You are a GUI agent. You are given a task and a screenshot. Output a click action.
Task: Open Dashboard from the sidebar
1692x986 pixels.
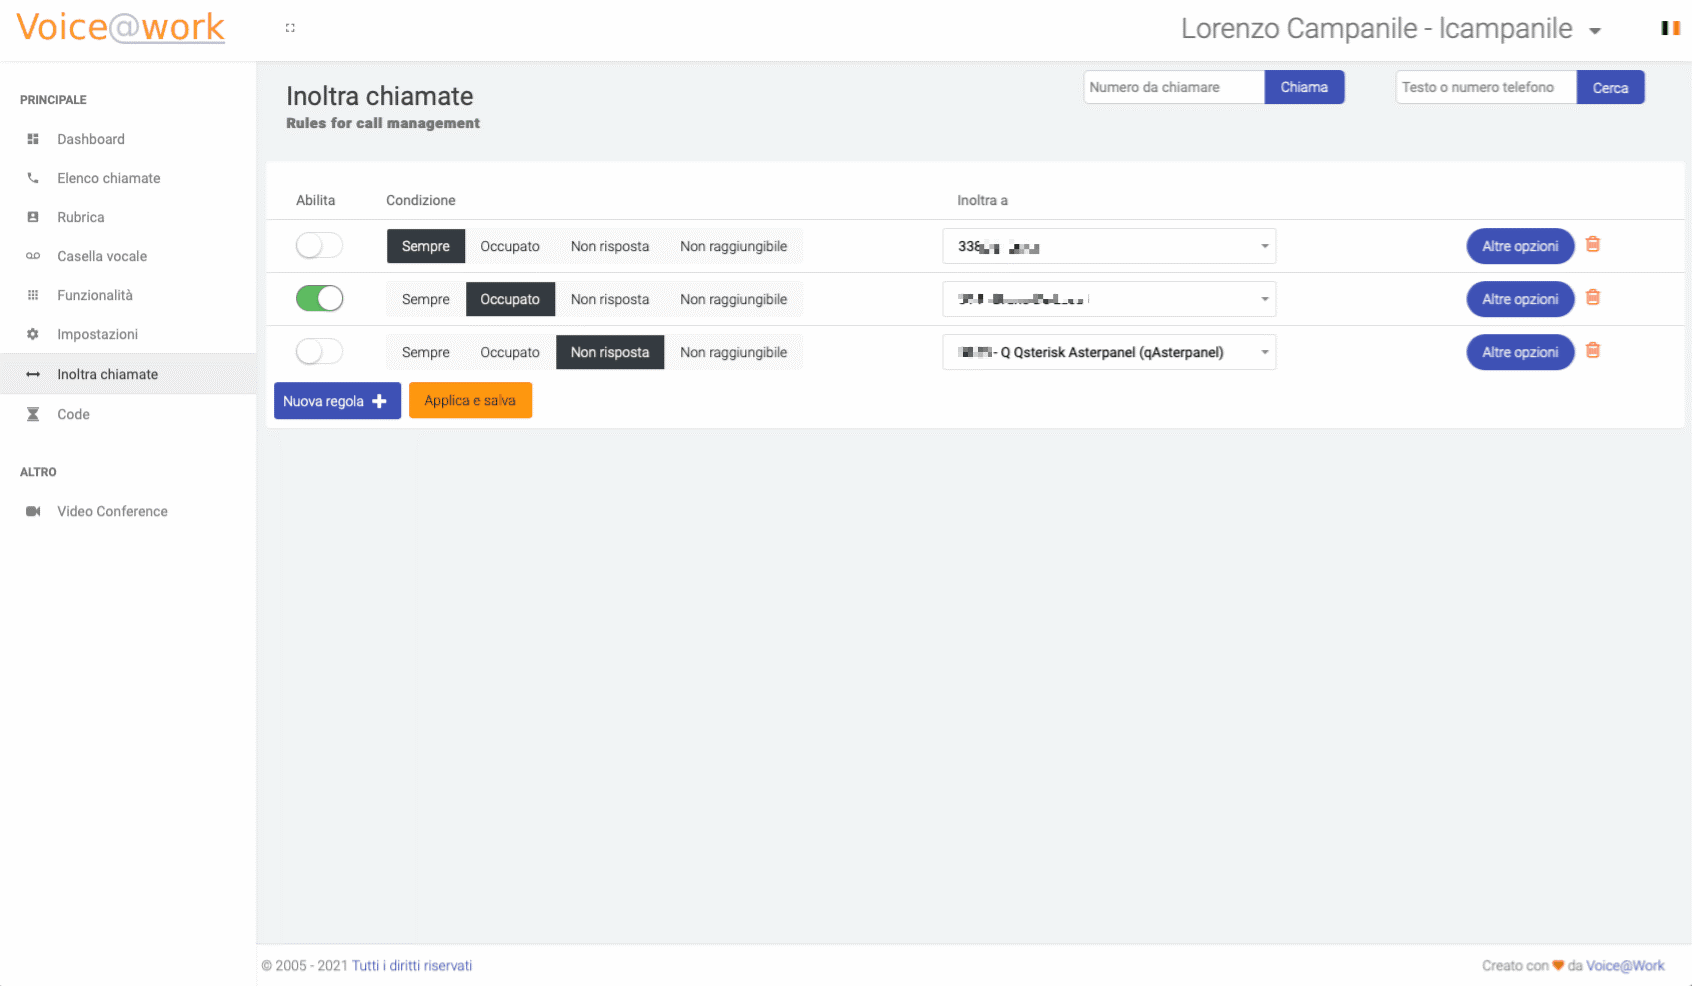tap(91, 139)
